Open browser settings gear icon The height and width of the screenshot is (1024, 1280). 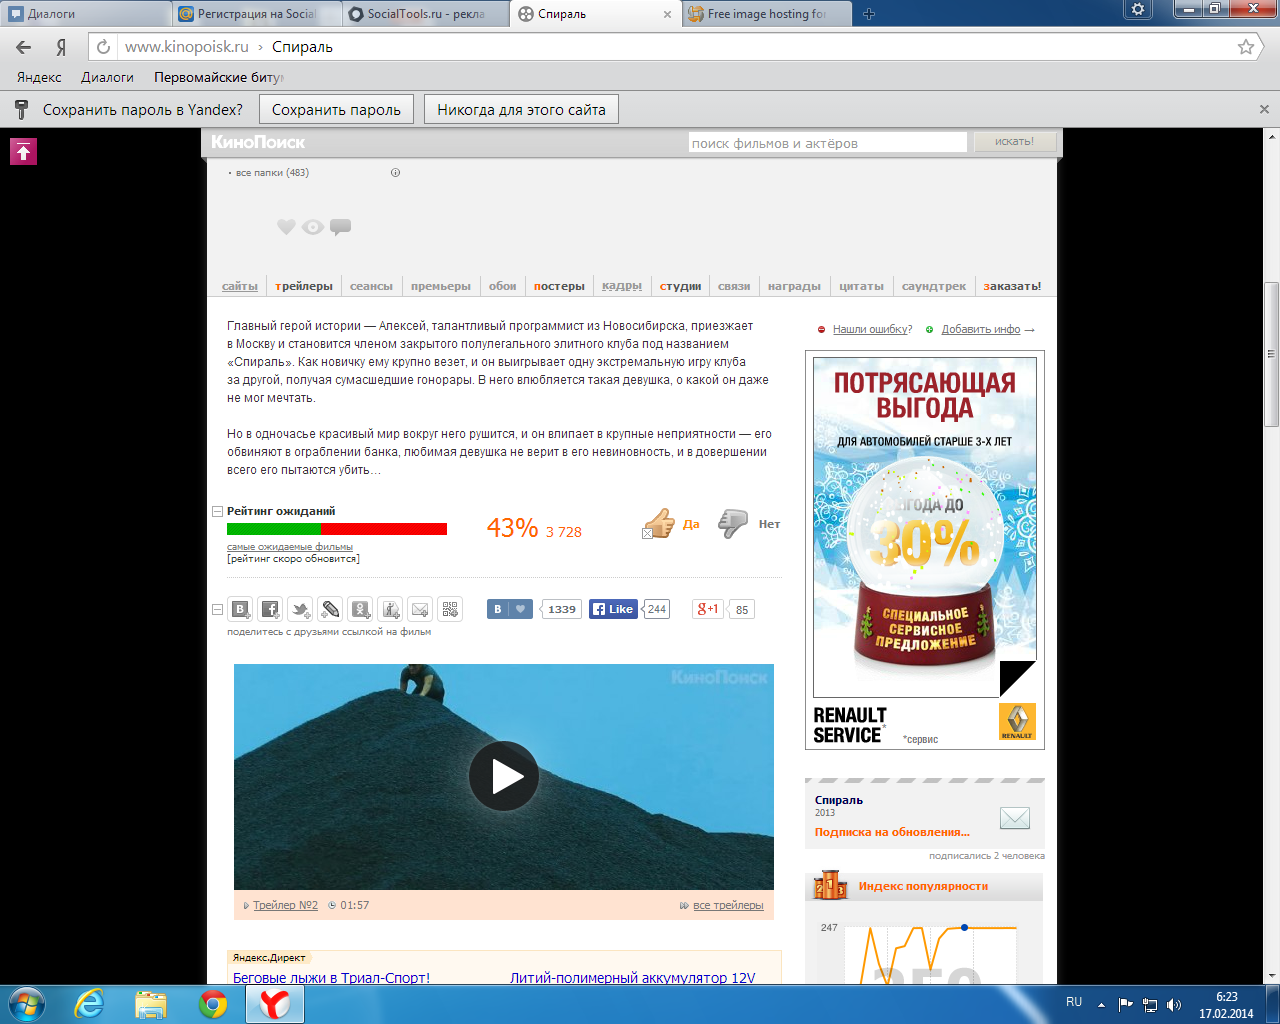tap(1138, 9)
